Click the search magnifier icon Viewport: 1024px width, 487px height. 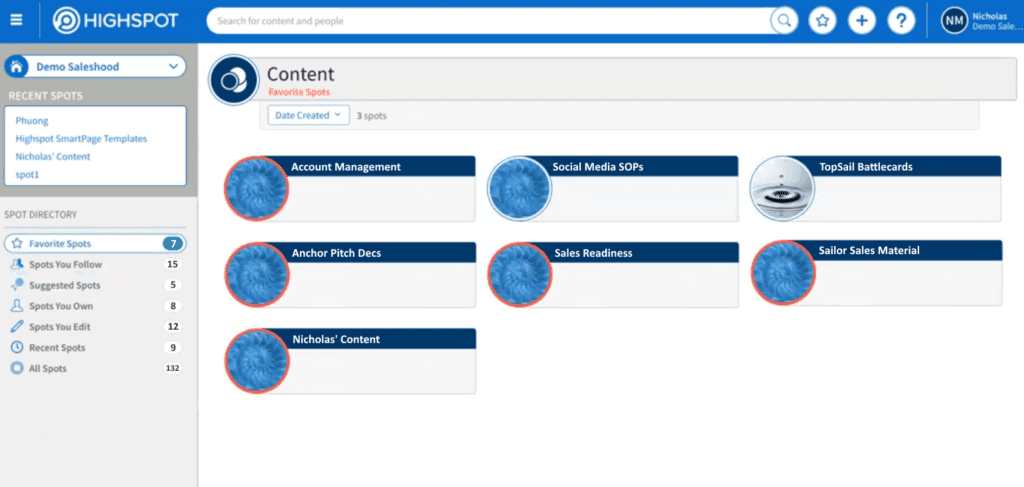[784, 21]
